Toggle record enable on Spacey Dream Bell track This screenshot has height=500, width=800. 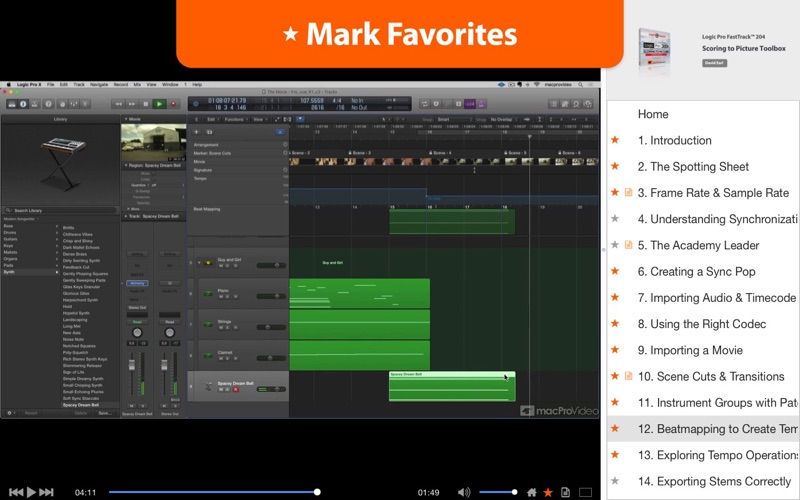pos(236,390)
